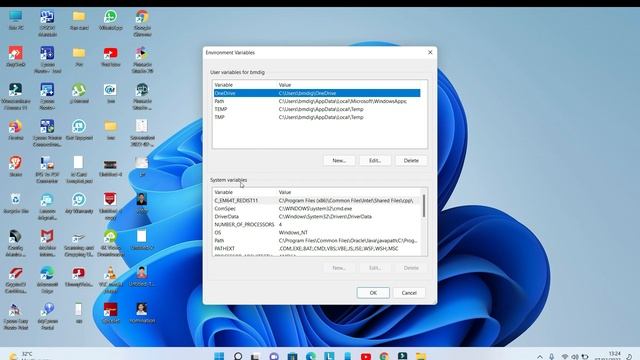Open the Recycle Bin icon
The width and height of the screenshot is (640, 360).
[x=16, y=203]
